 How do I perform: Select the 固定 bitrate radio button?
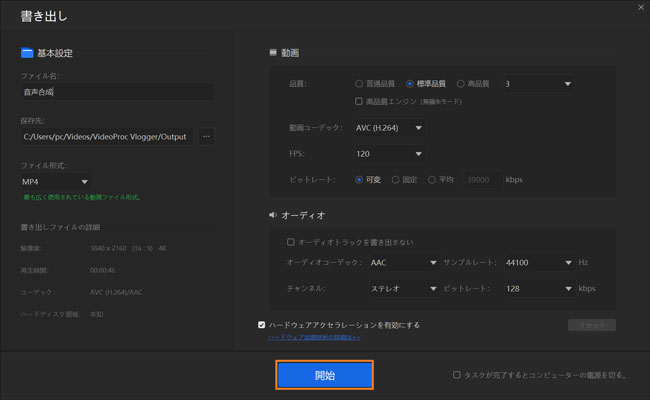click(x=395, y=179)
